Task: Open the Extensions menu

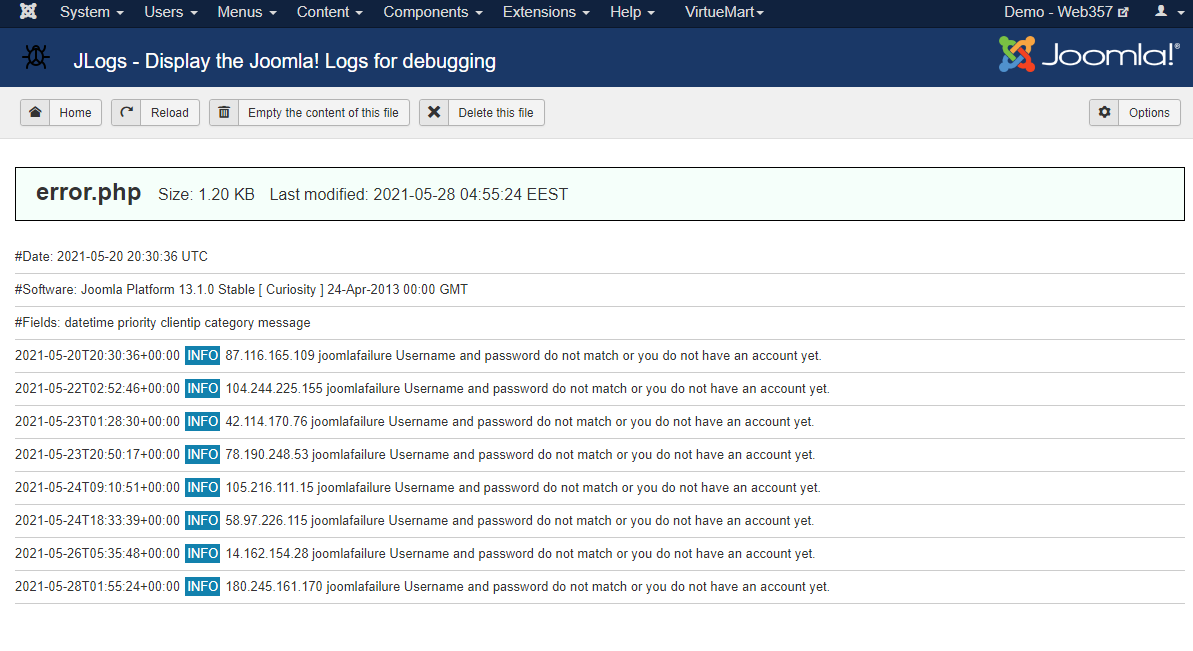Action: [546, 12]
